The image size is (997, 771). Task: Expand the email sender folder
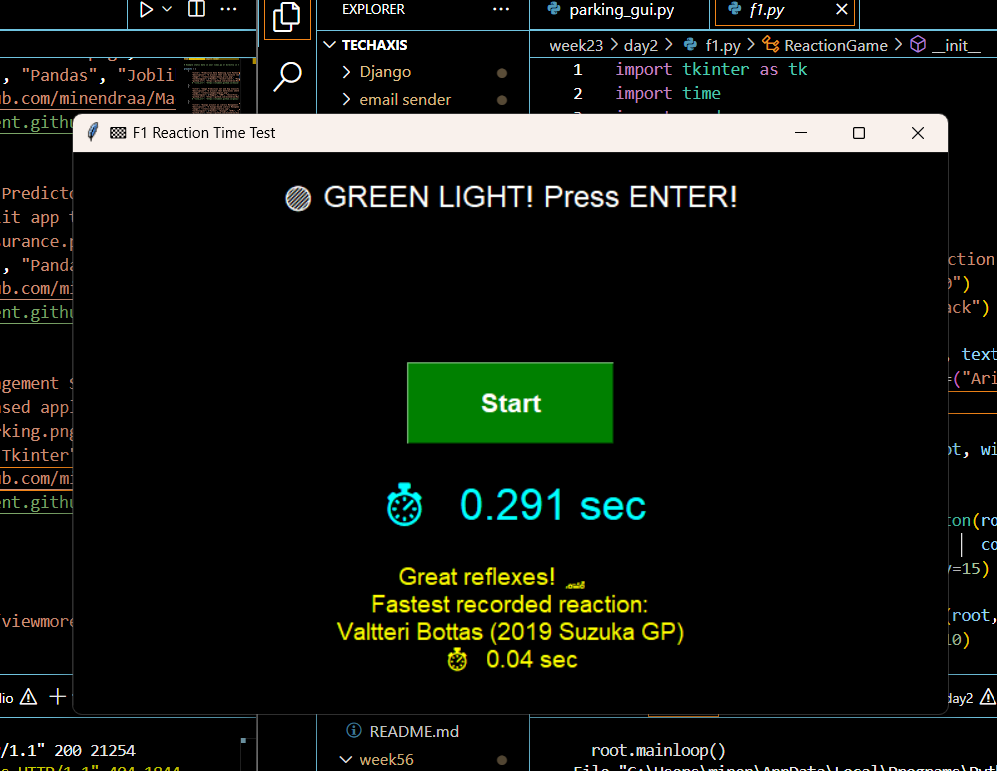click(345, 100)
